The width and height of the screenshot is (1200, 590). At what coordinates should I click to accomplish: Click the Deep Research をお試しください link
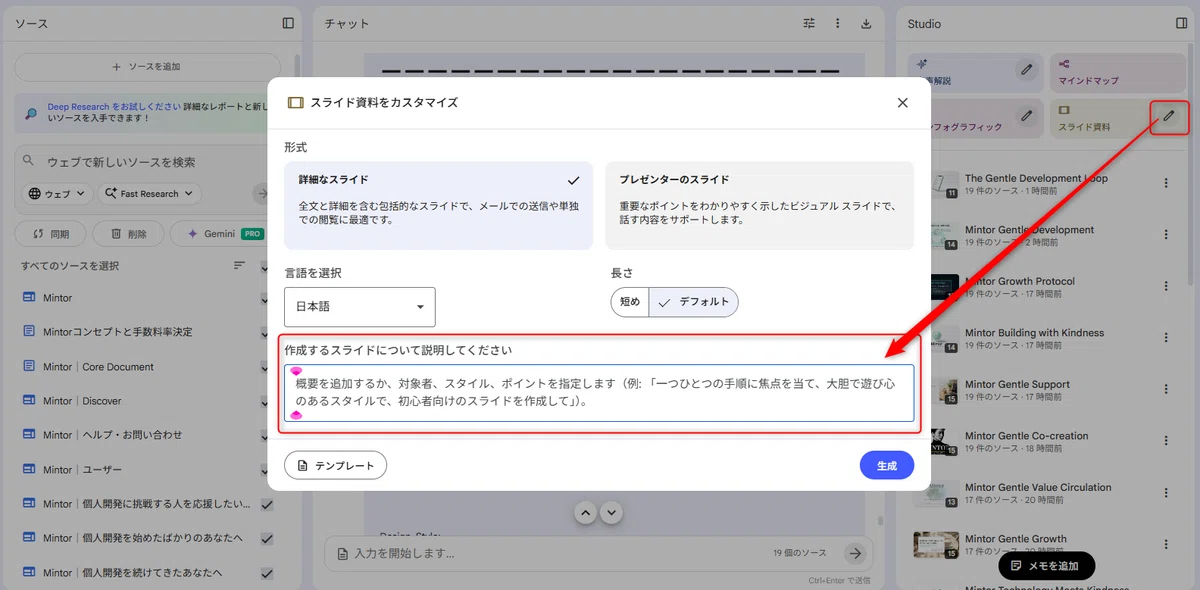(112, 105)
